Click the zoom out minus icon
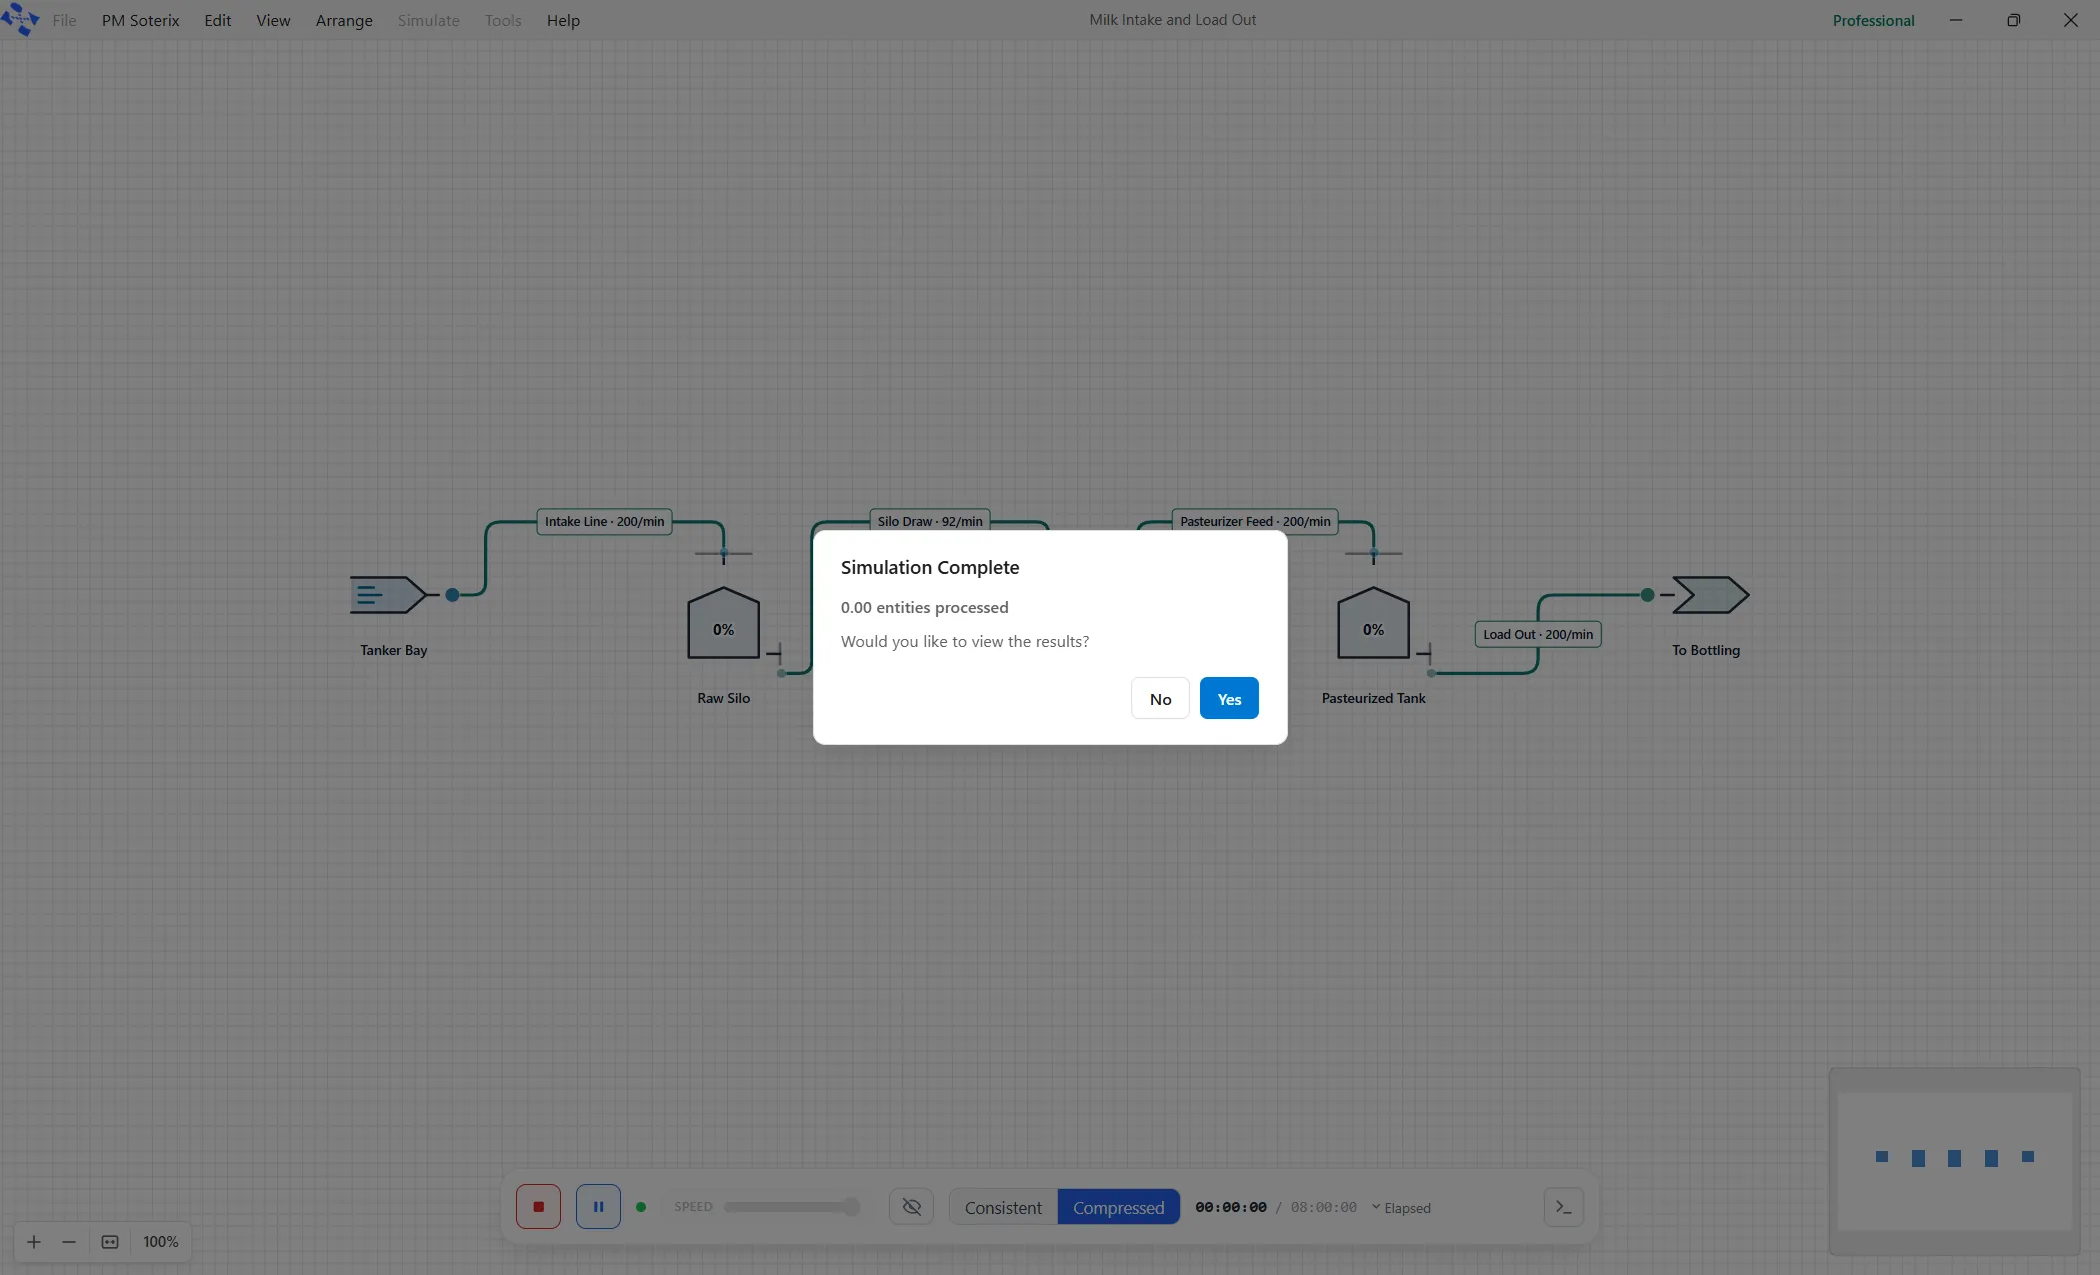This screenshot has width=2100, height=1275. pyautogui.click(x=69, y=1242)
